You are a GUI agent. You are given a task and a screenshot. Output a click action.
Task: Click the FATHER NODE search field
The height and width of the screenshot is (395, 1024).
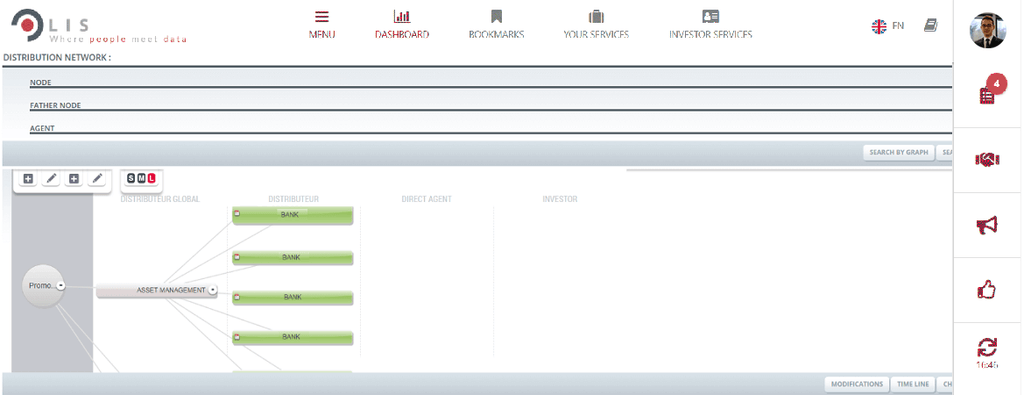tap(490, 106)
